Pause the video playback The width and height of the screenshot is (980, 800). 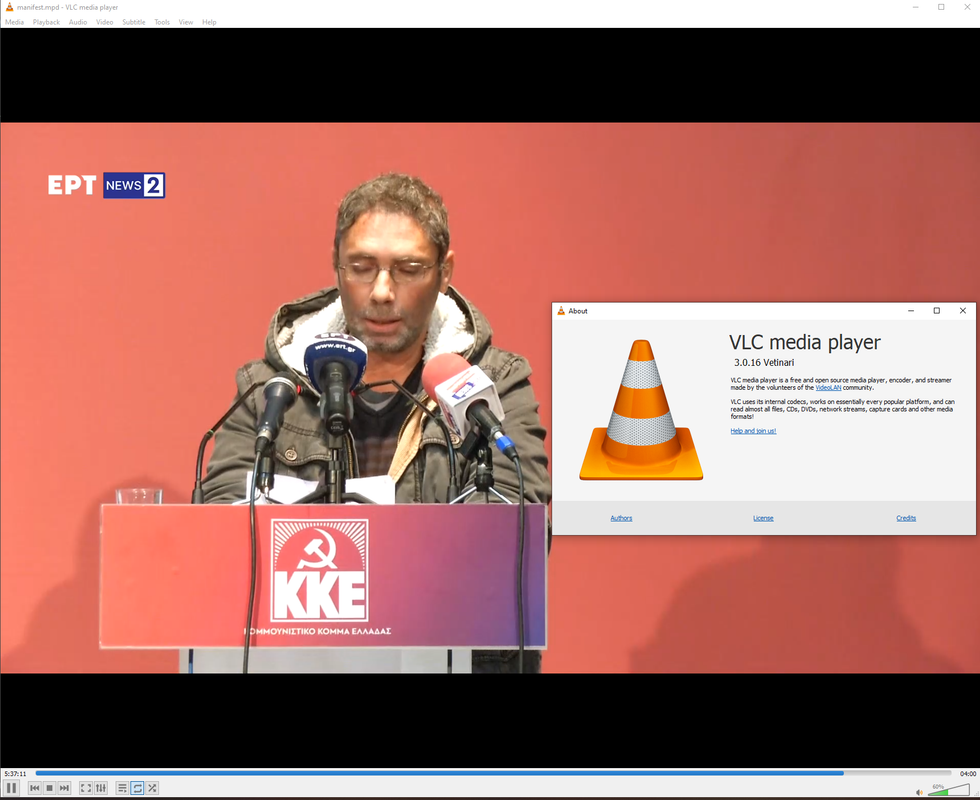[x=11, y=788]
